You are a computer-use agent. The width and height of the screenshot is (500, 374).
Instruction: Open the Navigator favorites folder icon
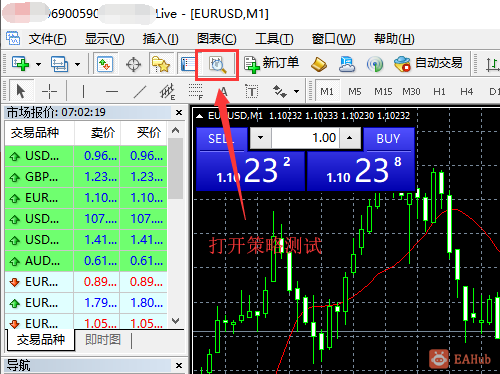(161, 64)
